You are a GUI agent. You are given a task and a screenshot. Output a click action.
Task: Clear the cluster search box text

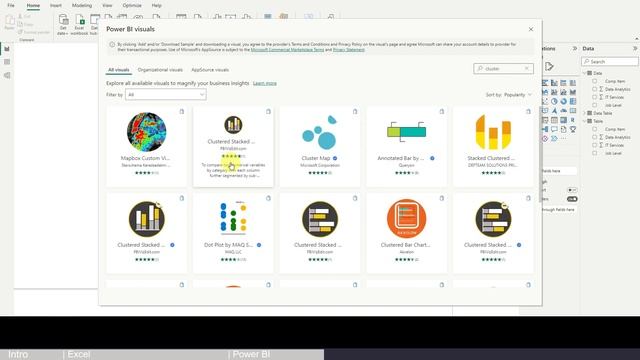pos(527,69)
